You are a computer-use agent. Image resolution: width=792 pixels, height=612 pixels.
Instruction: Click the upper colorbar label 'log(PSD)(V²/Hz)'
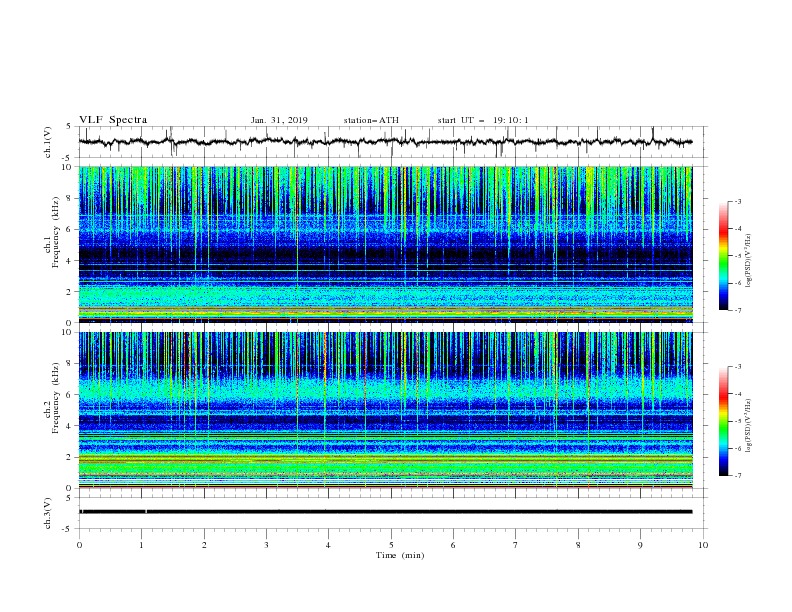(x=749, y=261)
